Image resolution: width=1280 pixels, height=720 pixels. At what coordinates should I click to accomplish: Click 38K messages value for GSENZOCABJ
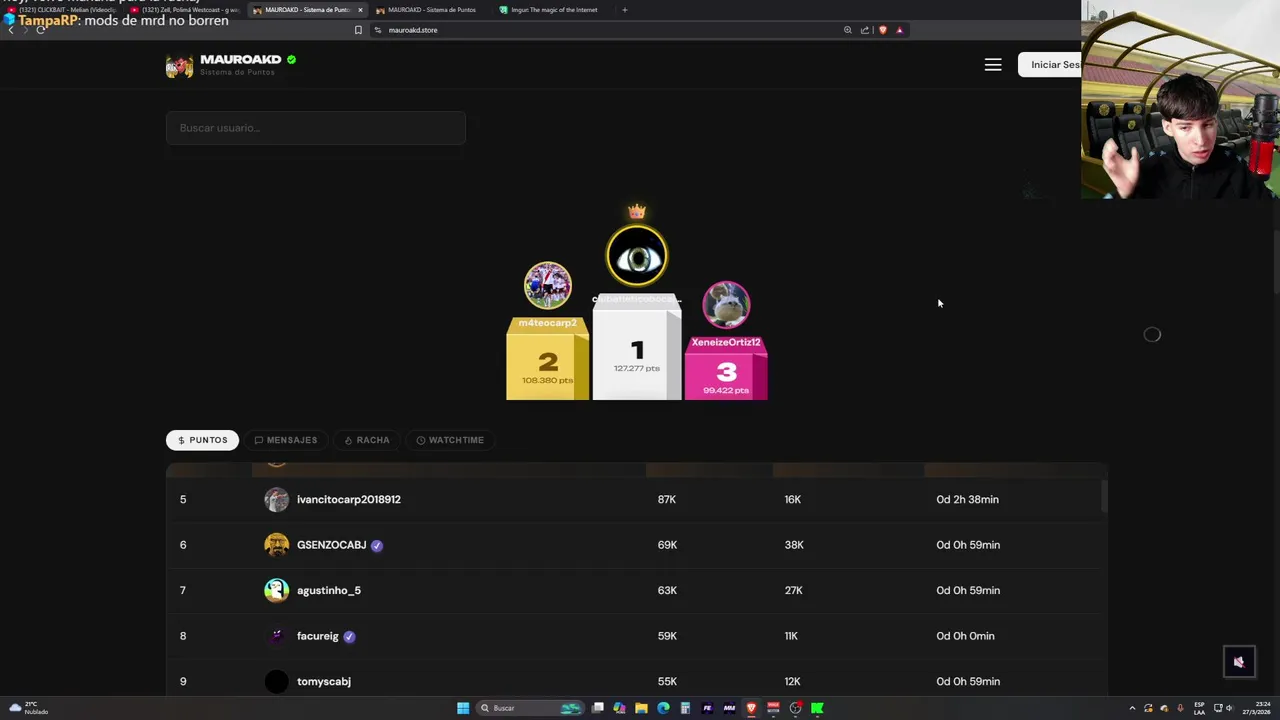pyautogui.click(x=794, y=545)
